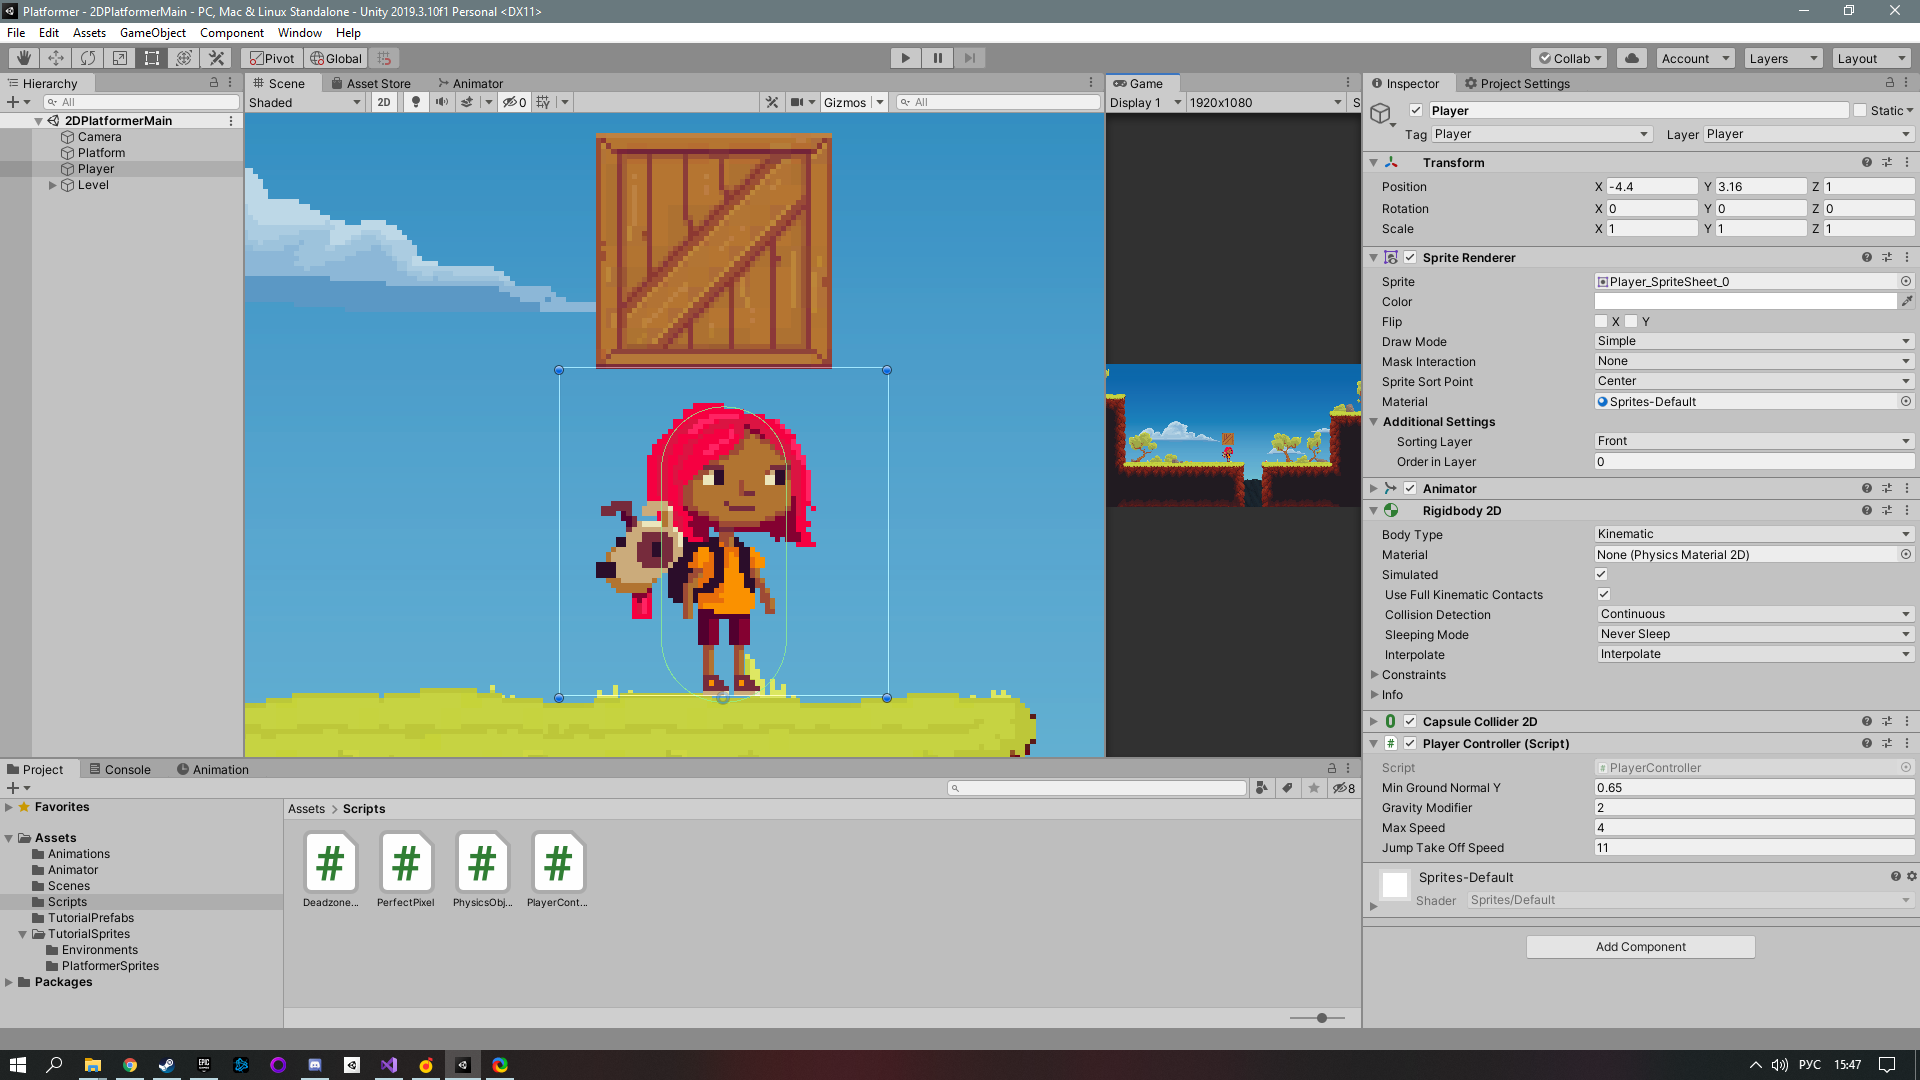
Task: Toggle the Static checkbox
Action: coord(1860,110)
